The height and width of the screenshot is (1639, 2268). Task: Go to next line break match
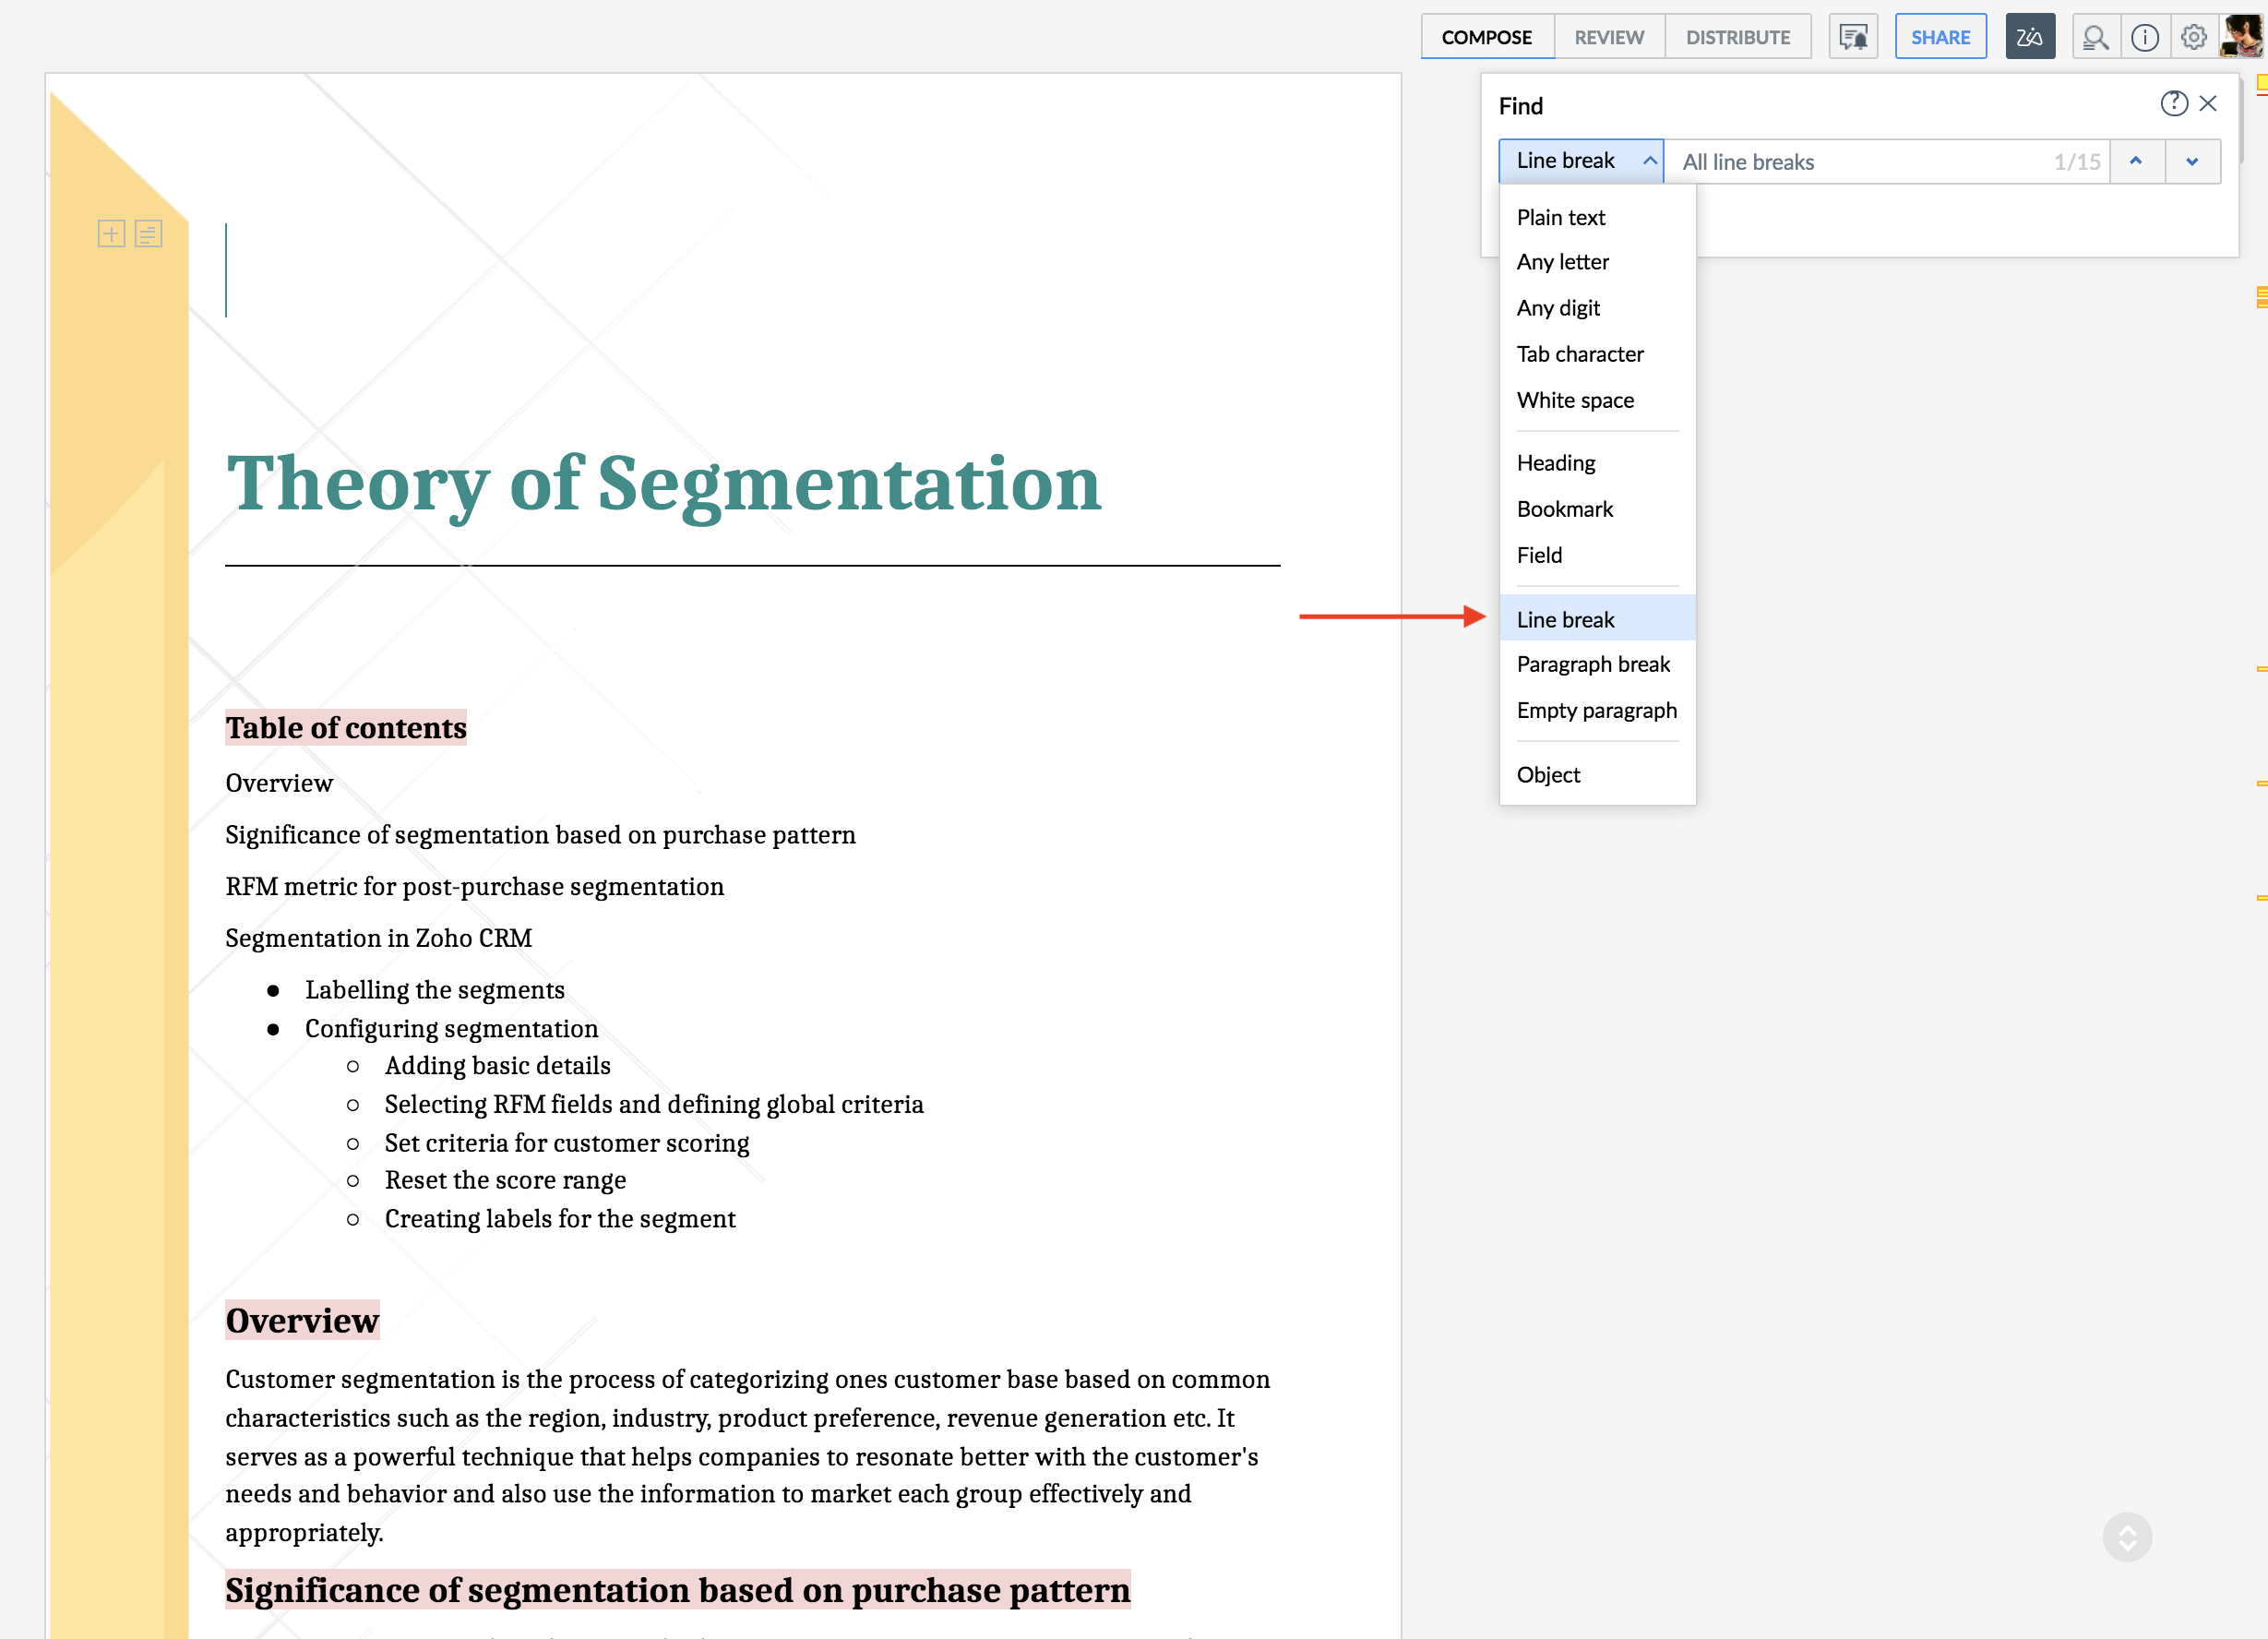2192,161
